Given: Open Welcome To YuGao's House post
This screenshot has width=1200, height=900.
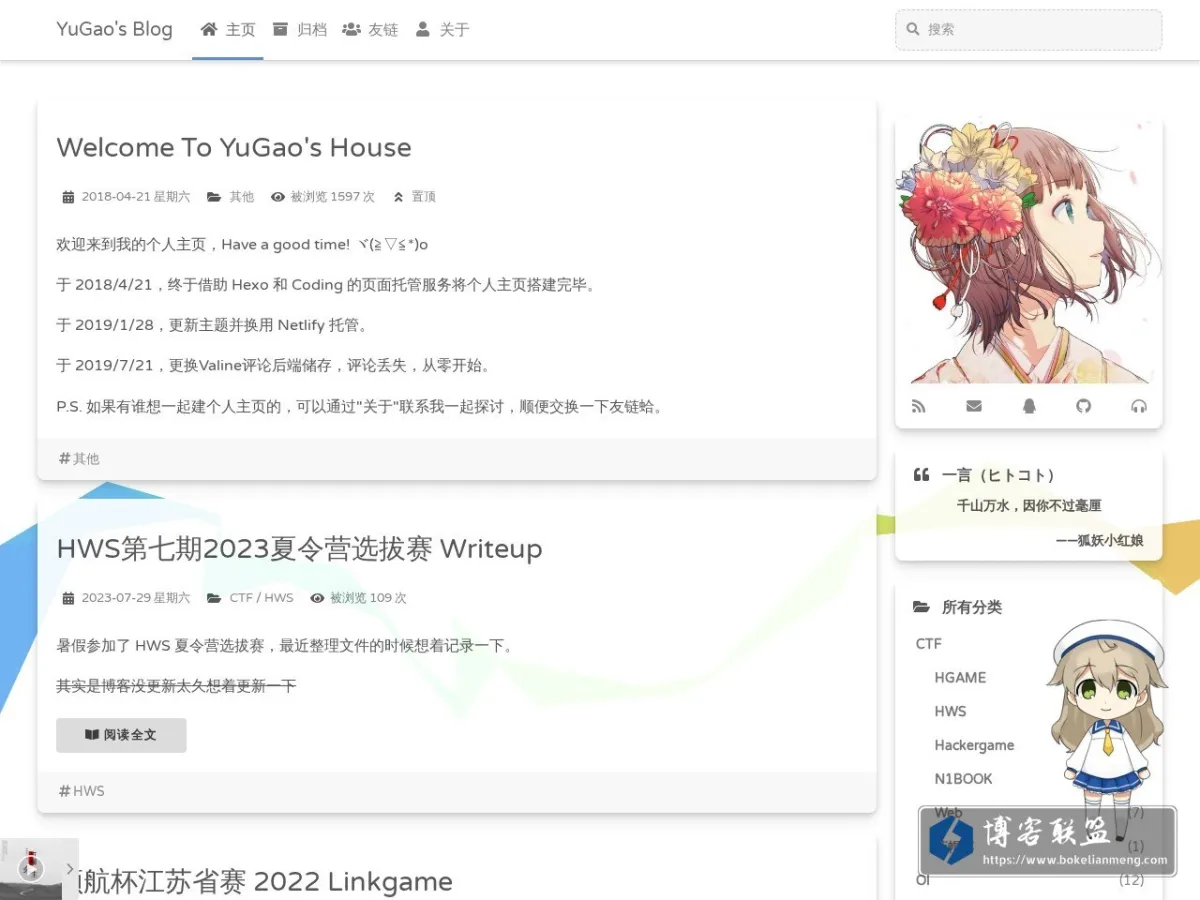Looking at the screenshot, I should click(234, 147).
